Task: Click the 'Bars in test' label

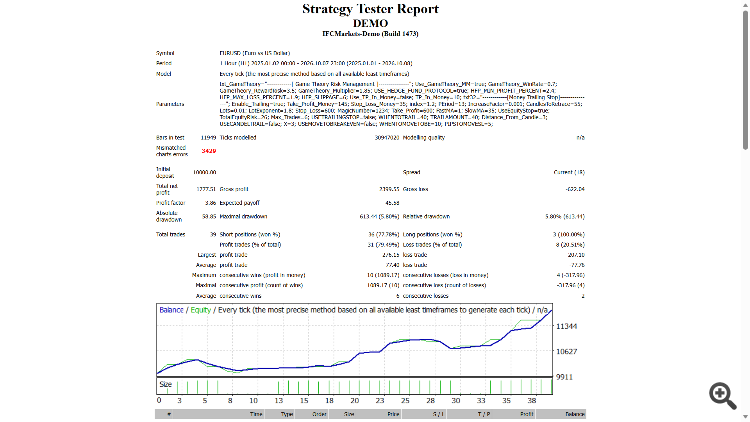Action: 170,137
